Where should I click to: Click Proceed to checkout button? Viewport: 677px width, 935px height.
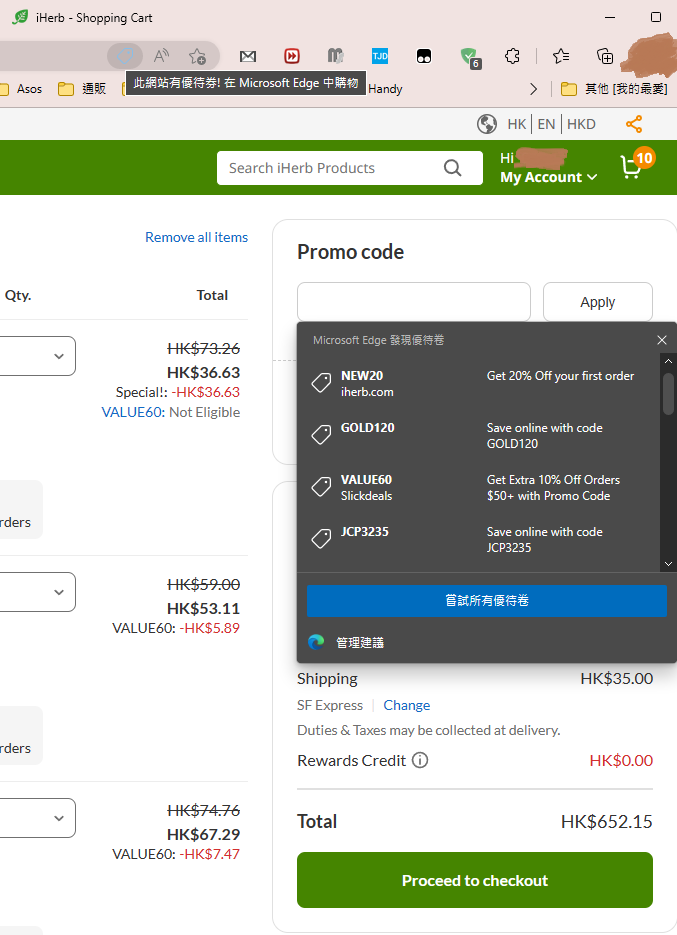point(475,880)
